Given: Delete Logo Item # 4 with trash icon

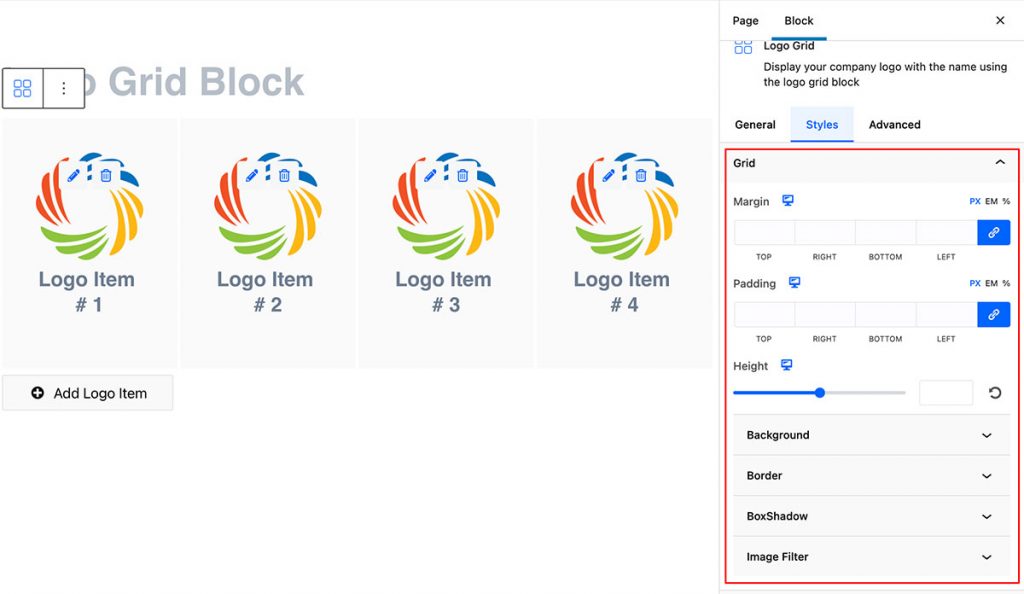Looking at the screenshot, I should (641, 175).
